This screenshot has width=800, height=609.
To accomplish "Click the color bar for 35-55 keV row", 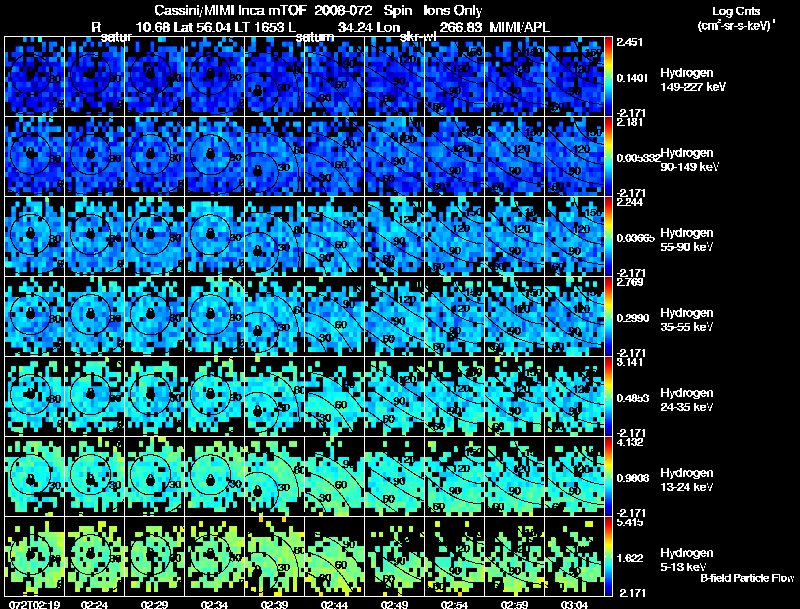I will (608, 317).
